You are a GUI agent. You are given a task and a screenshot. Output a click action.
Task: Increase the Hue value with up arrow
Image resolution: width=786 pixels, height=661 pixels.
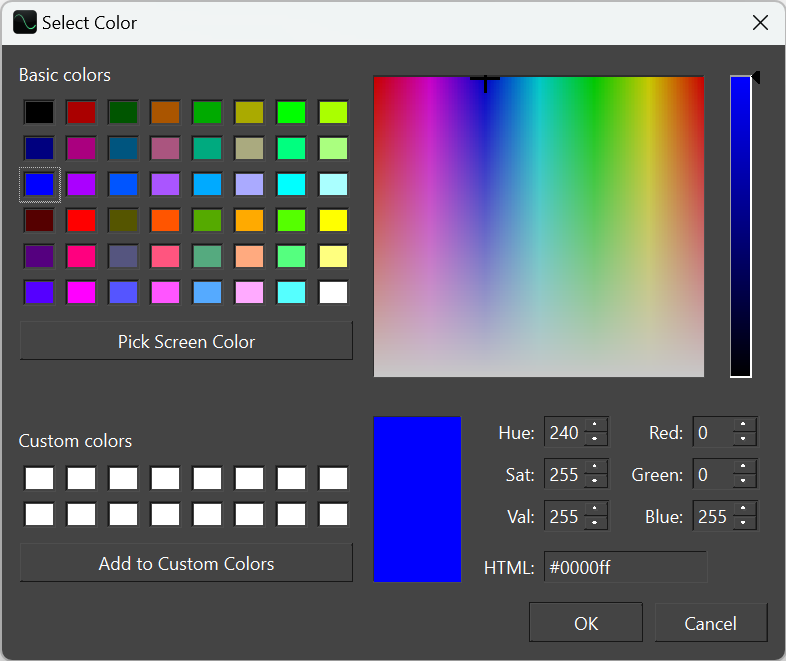(x=594, y=426)
